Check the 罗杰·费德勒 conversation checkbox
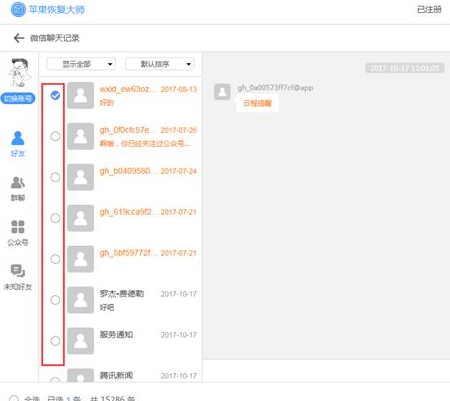450x401 pixels. [x=55, y=300]
